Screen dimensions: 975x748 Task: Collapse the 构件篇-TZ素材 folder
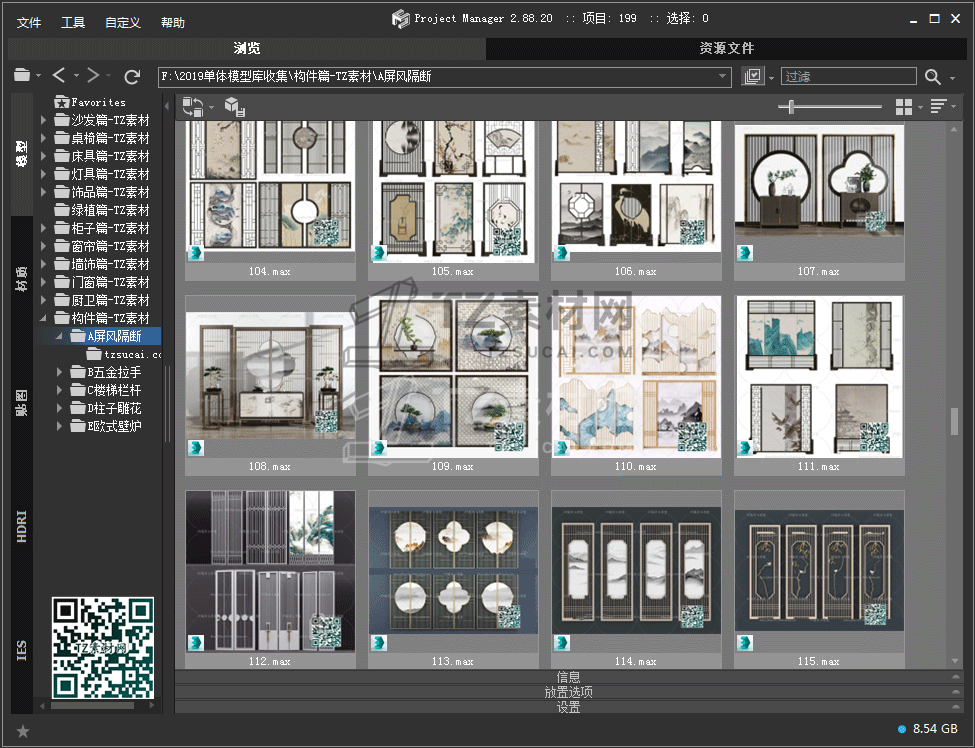tap(44, 318)
